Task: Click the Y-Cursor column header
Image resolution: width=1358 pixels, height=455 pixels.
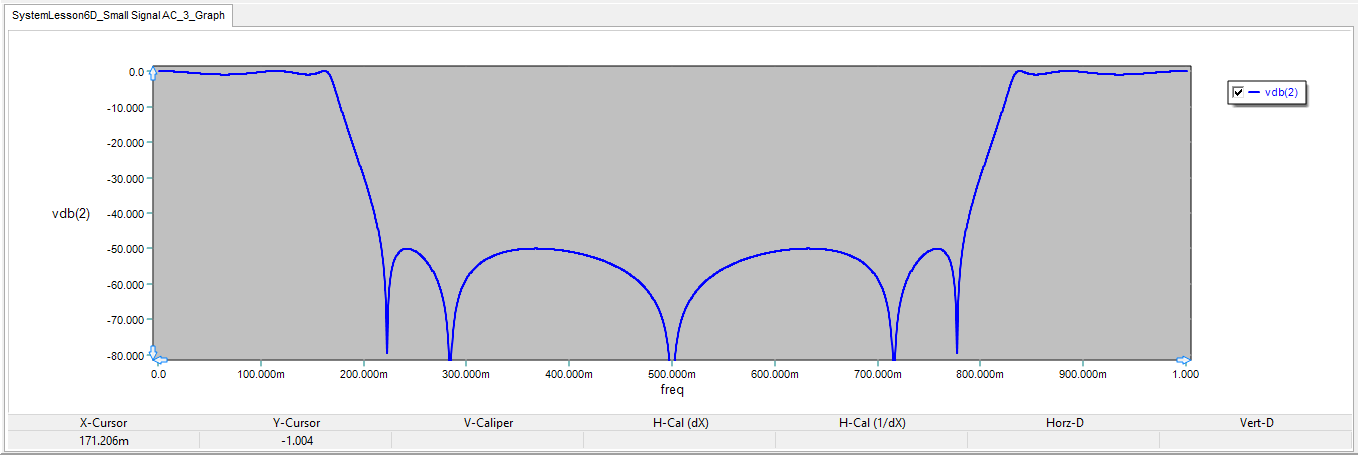Action: tap(295, 423)
